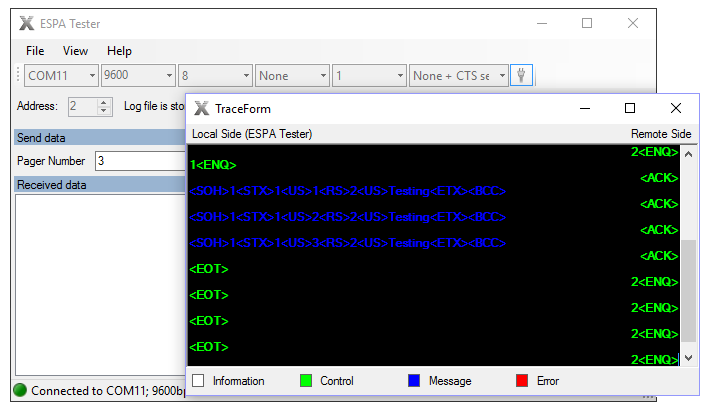Minimize the ESPA Tester window
Screen dimensions: 715x412
(542, 23)
